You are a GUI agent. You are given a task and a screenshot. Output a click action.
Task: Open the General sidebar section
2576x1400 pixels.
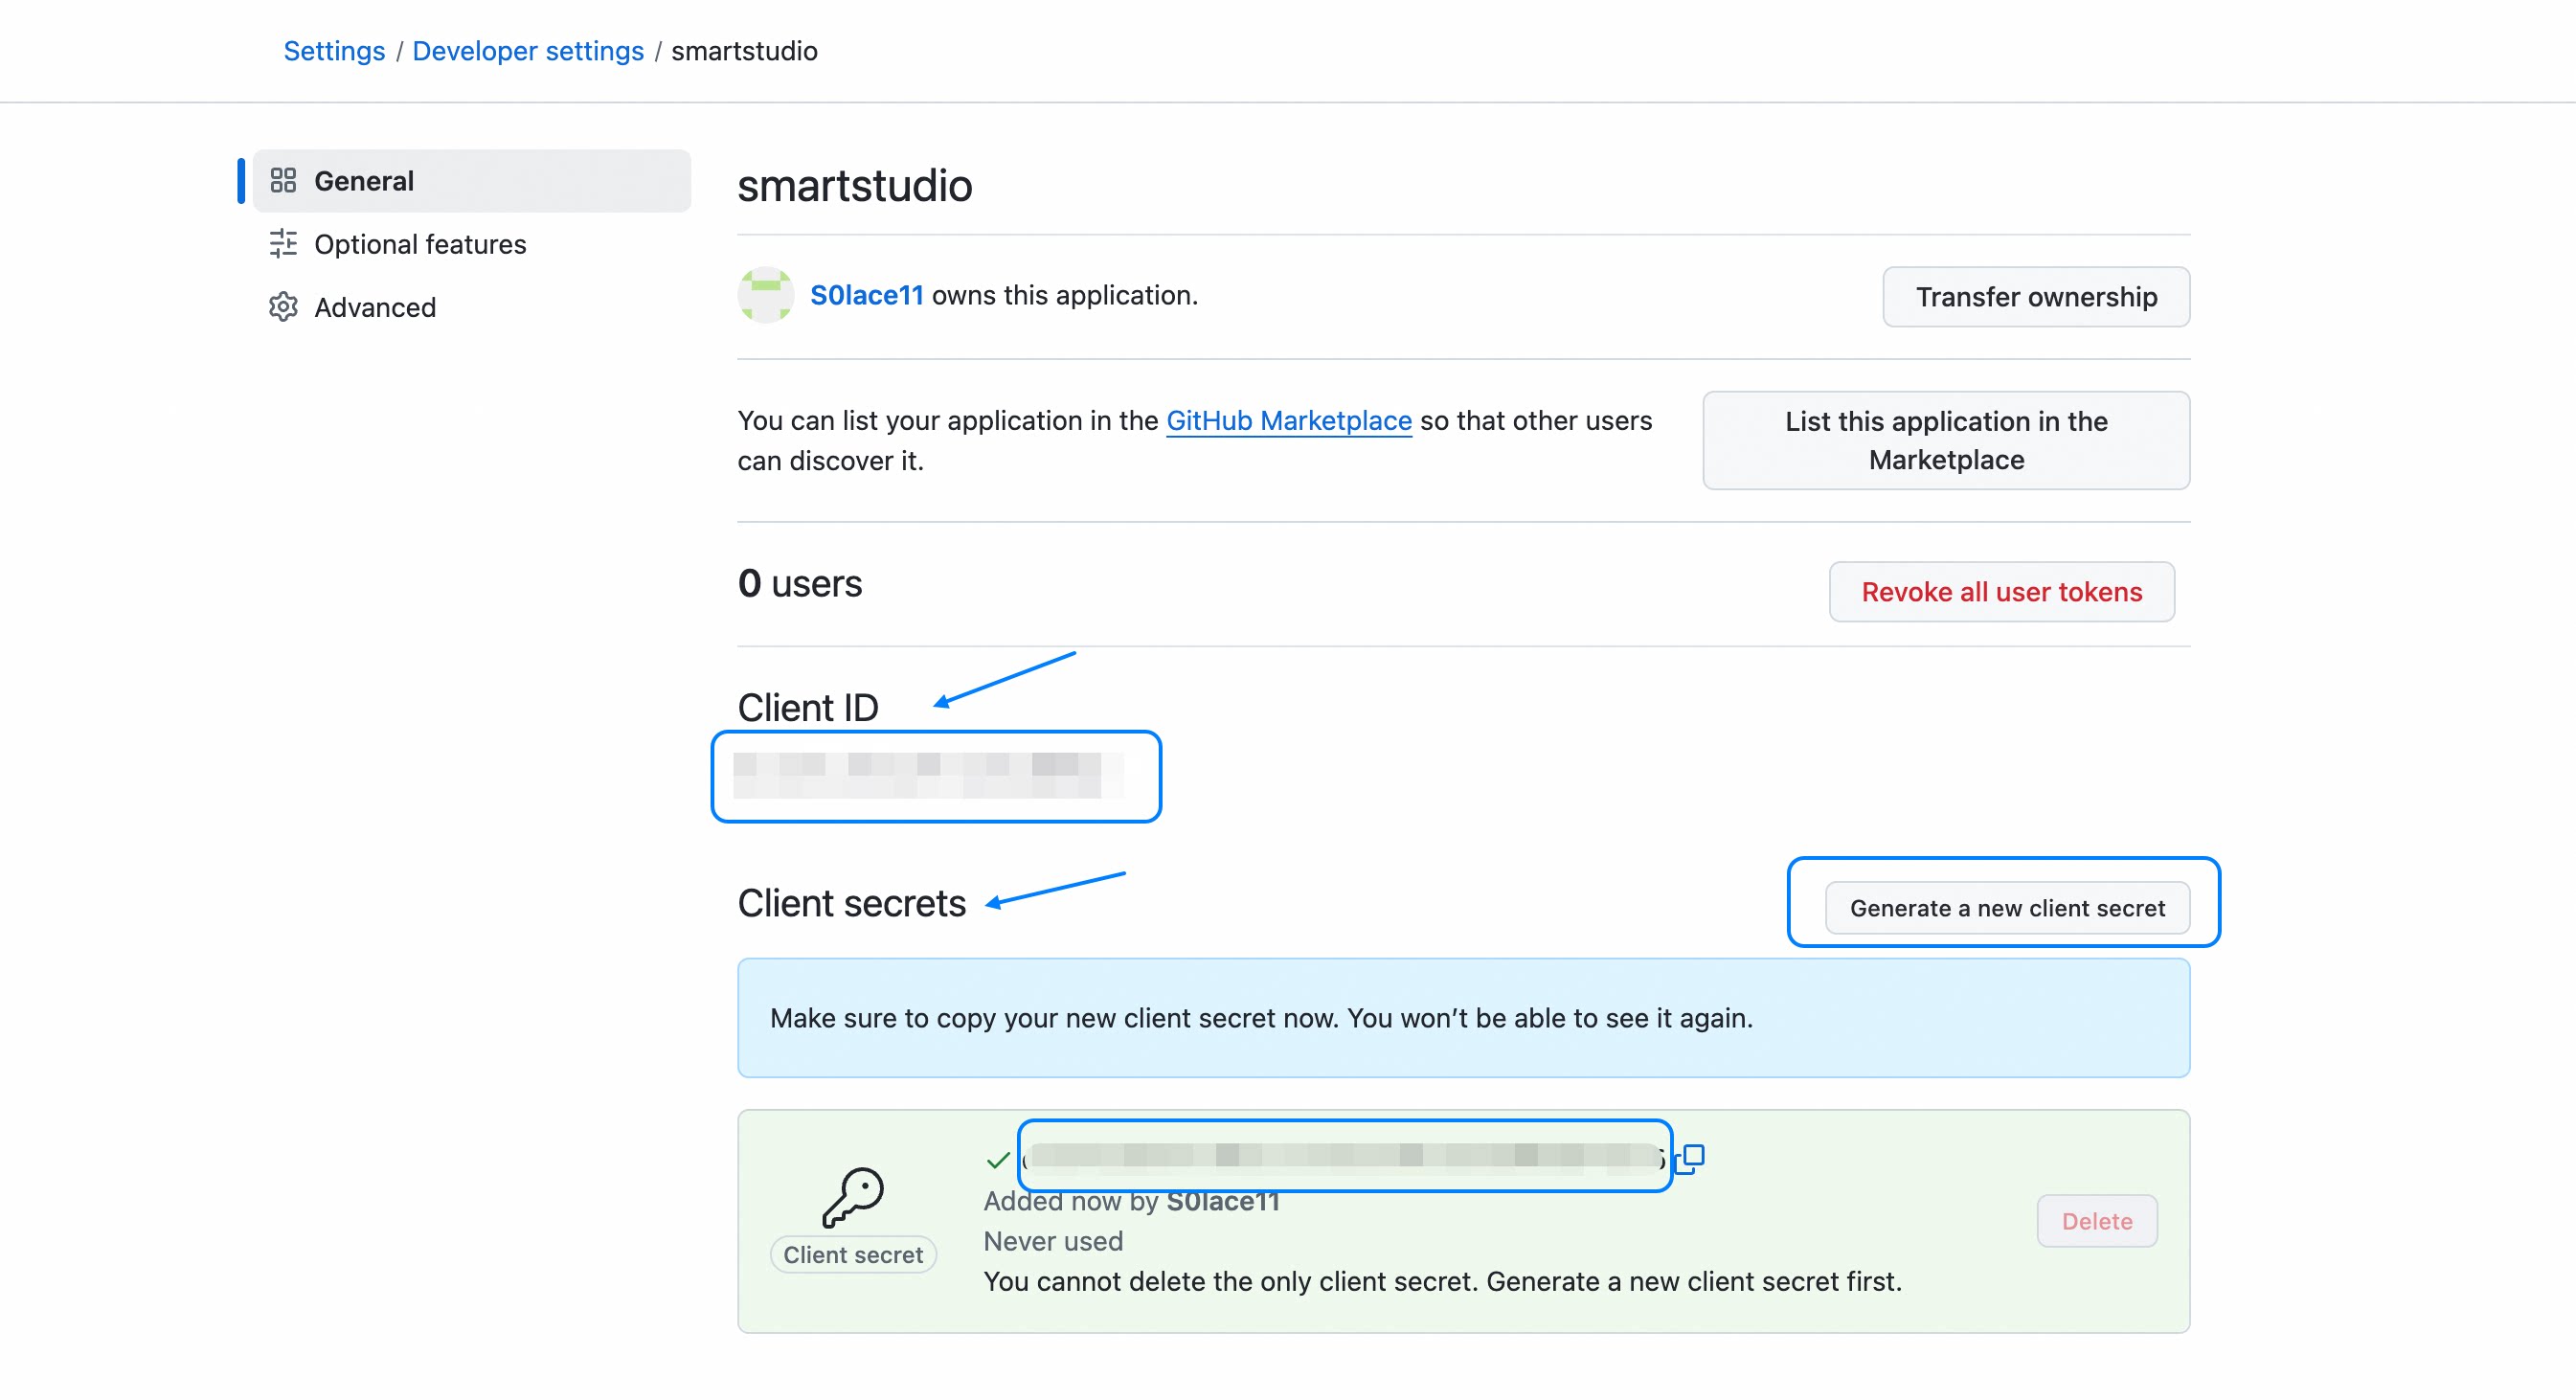coord(471,181)
